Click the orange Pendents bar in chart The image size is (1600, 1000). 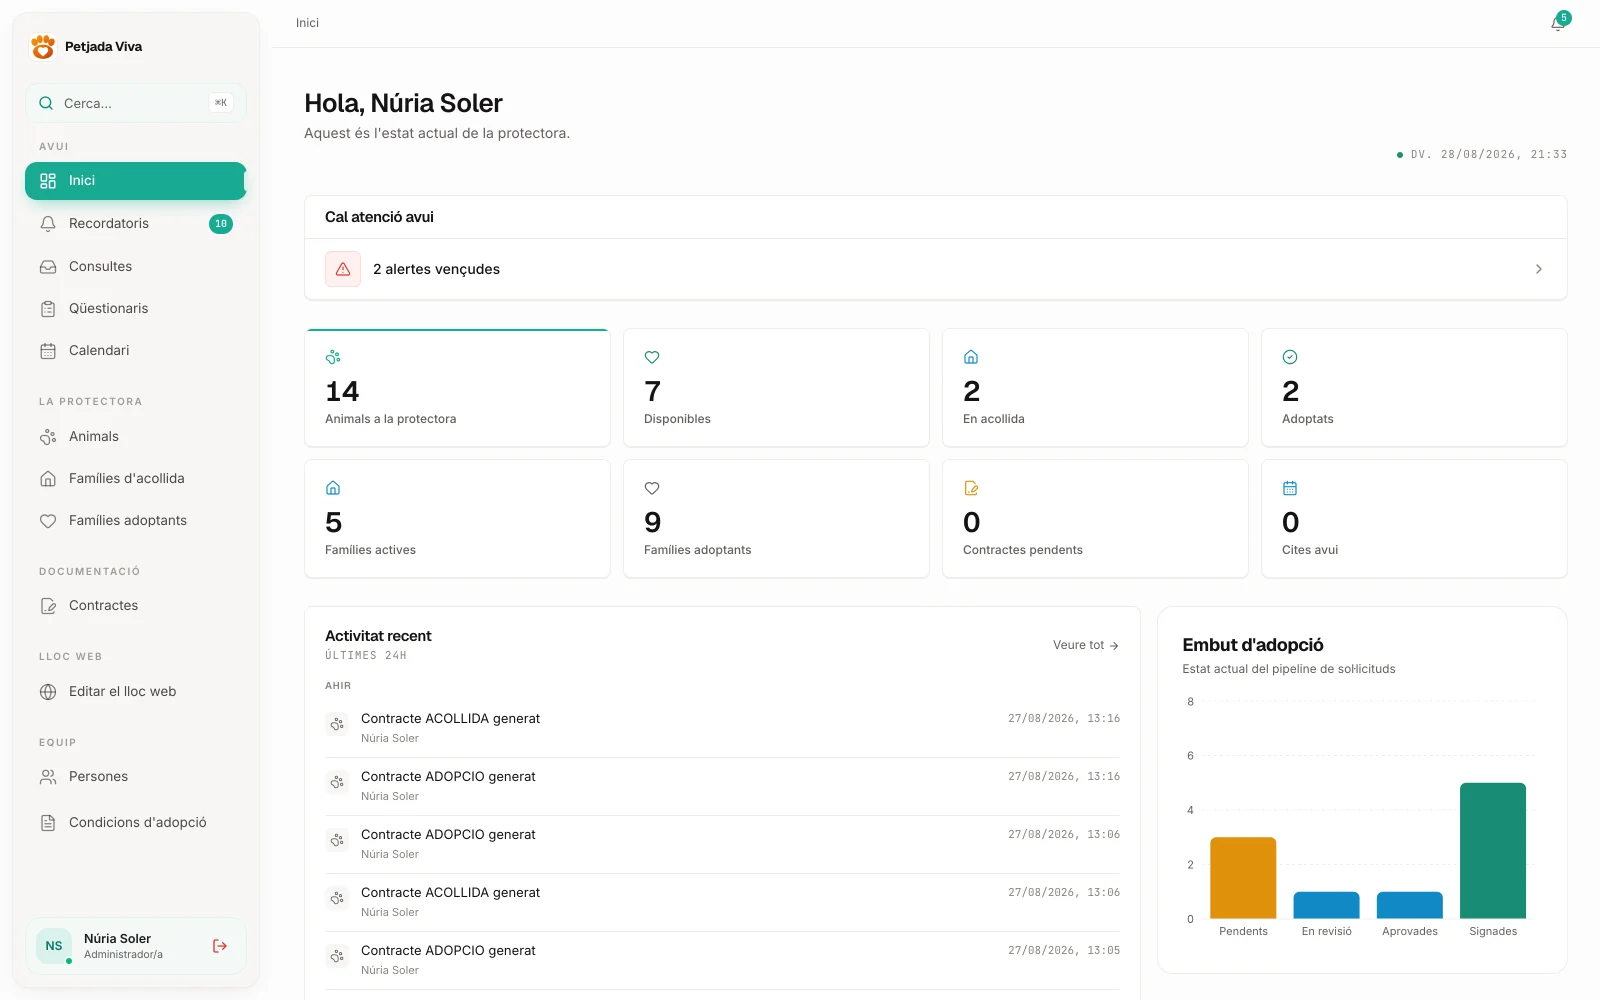click(1243, 878)
